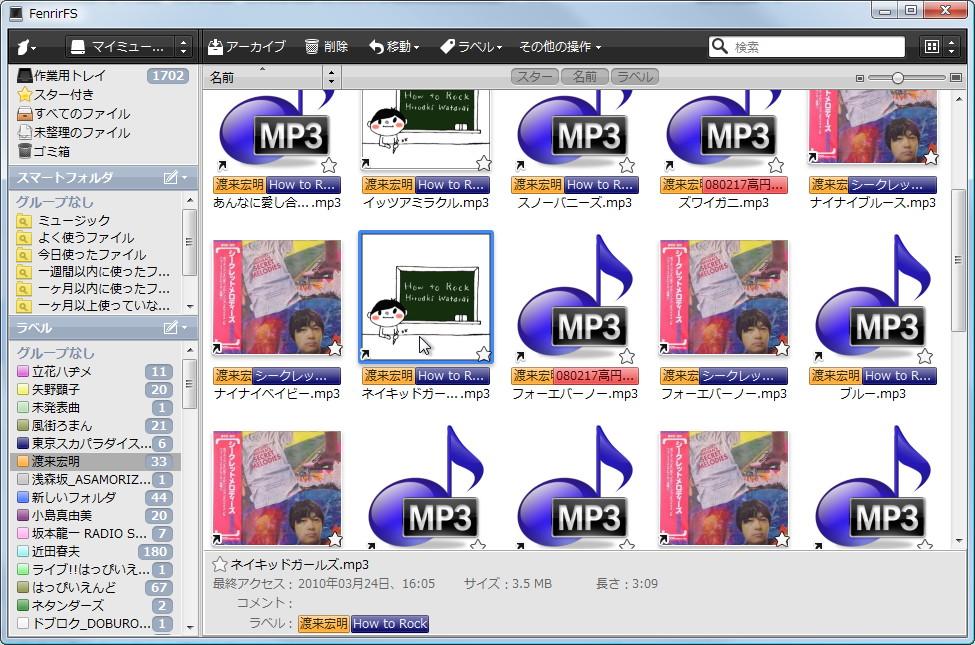975x645 pixels.
Task: Click the view mode grid icon
Action: click(x=931, y=47)
